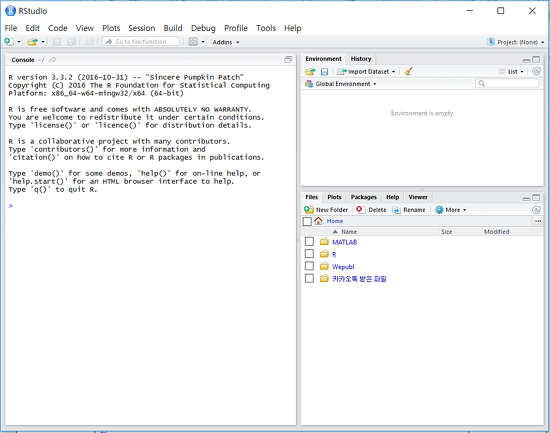Open the Tools menu

[x=266, y=28]
